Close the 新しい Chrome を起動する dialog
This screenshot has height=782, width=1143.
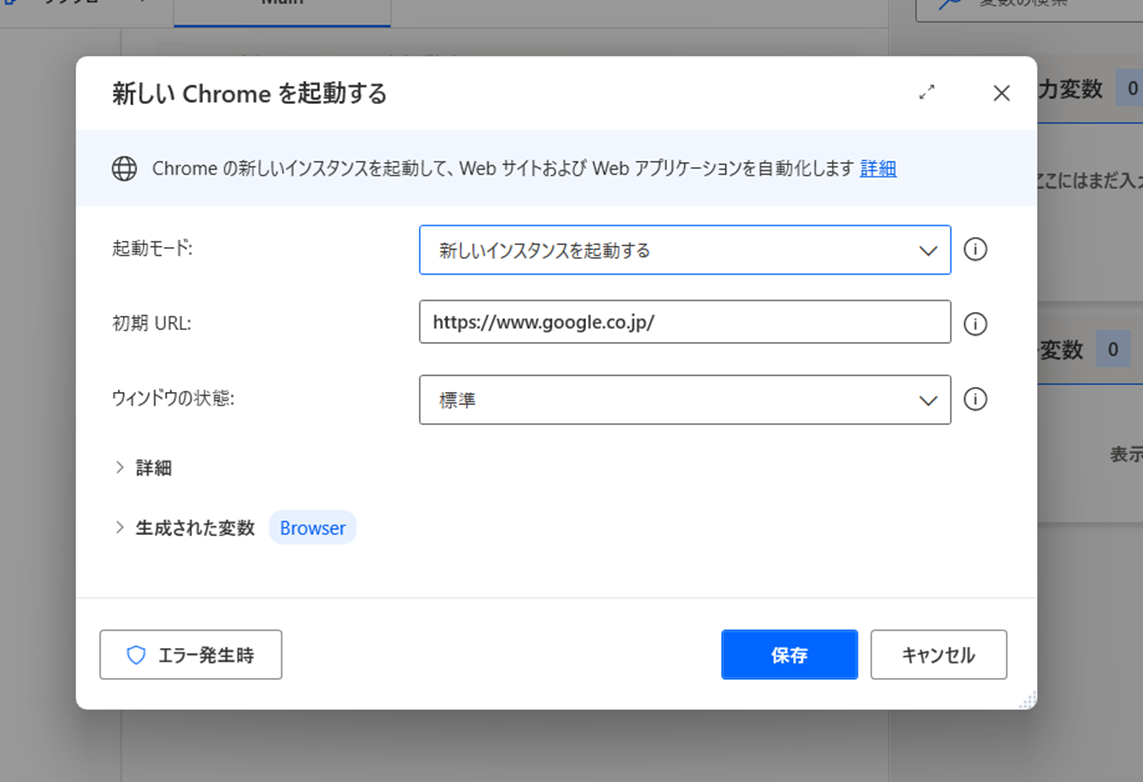coord(1002,93)
